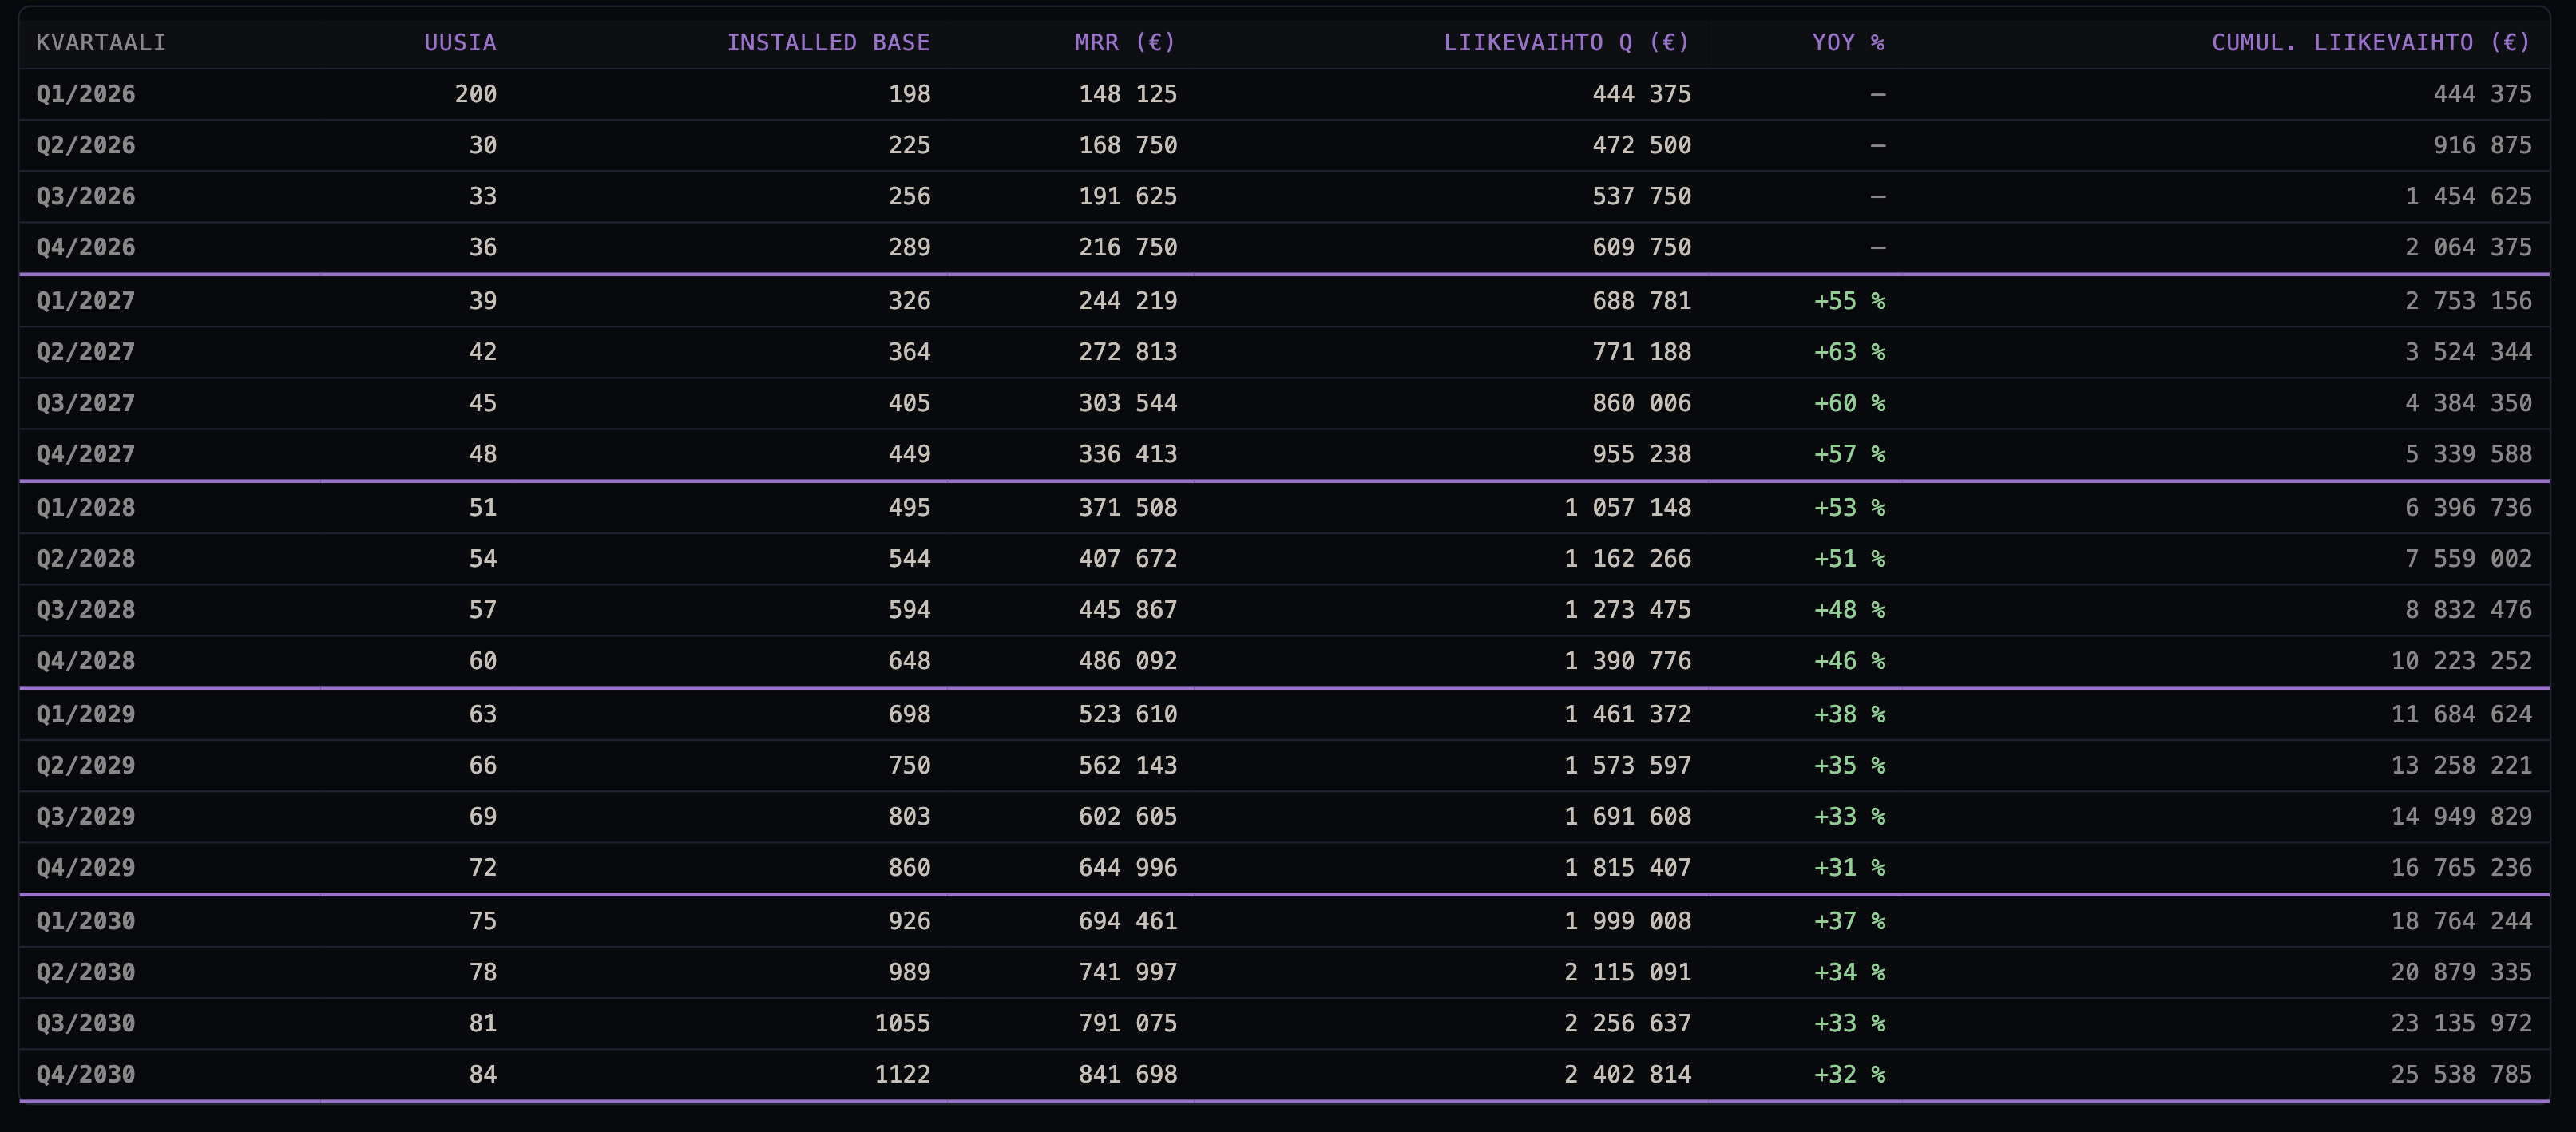
Task: Select the UUSIA column header
Action: pos(460,42)
